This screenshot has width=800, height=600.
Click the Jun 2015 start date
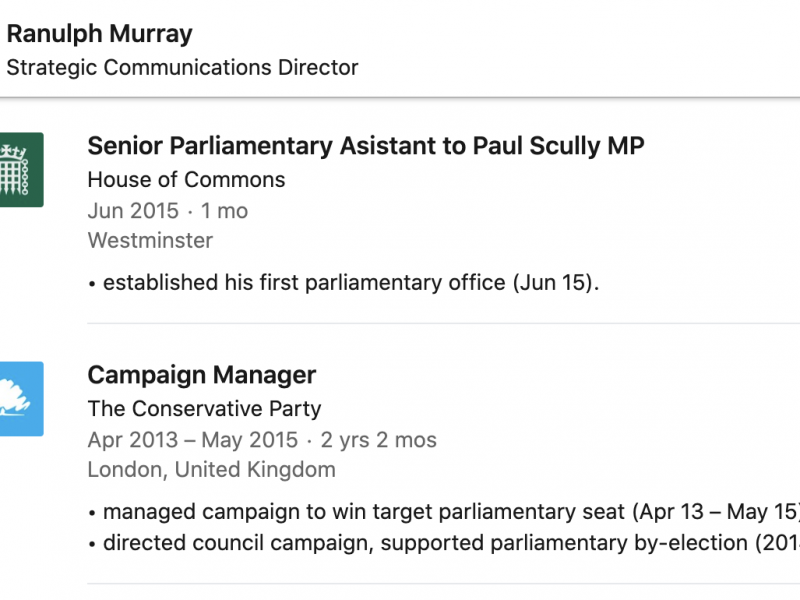133,211
